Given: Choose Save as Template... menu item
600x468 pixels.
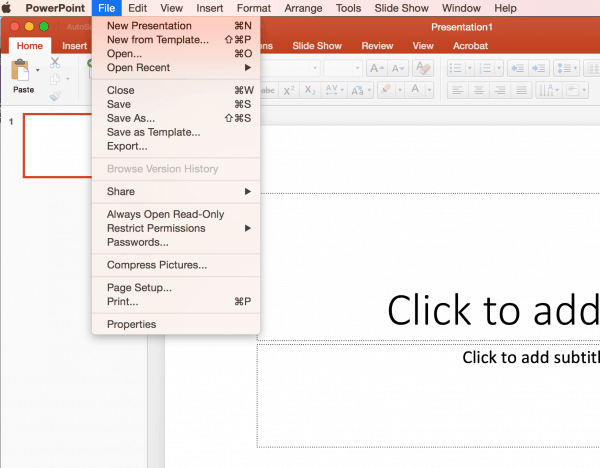Looking at the screenshot, I should (x=176, y=132).
